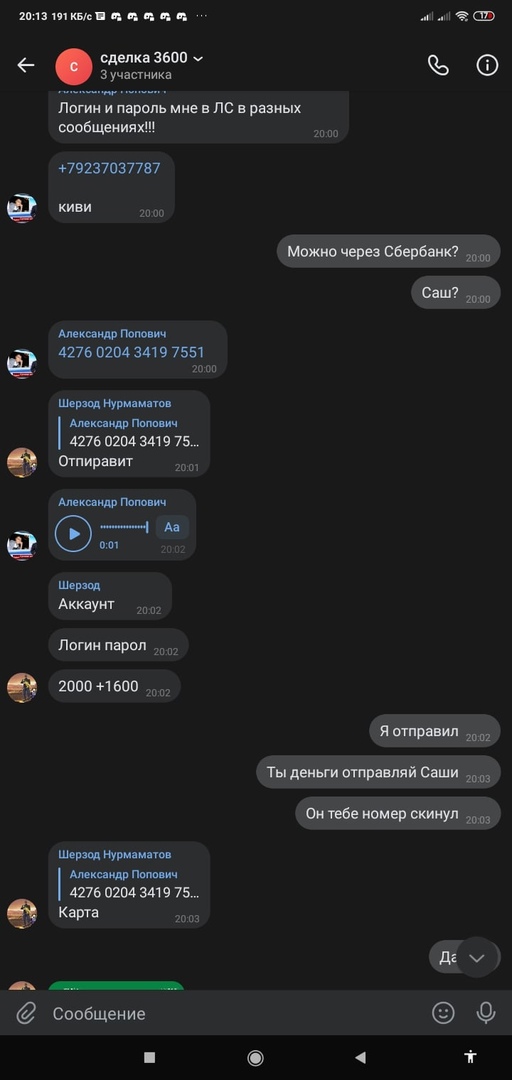The width and height of the screenshot is (512, 1080).
Task: Tap card number 4276 0204 3419 7551
Action: (x=131, y=353)
